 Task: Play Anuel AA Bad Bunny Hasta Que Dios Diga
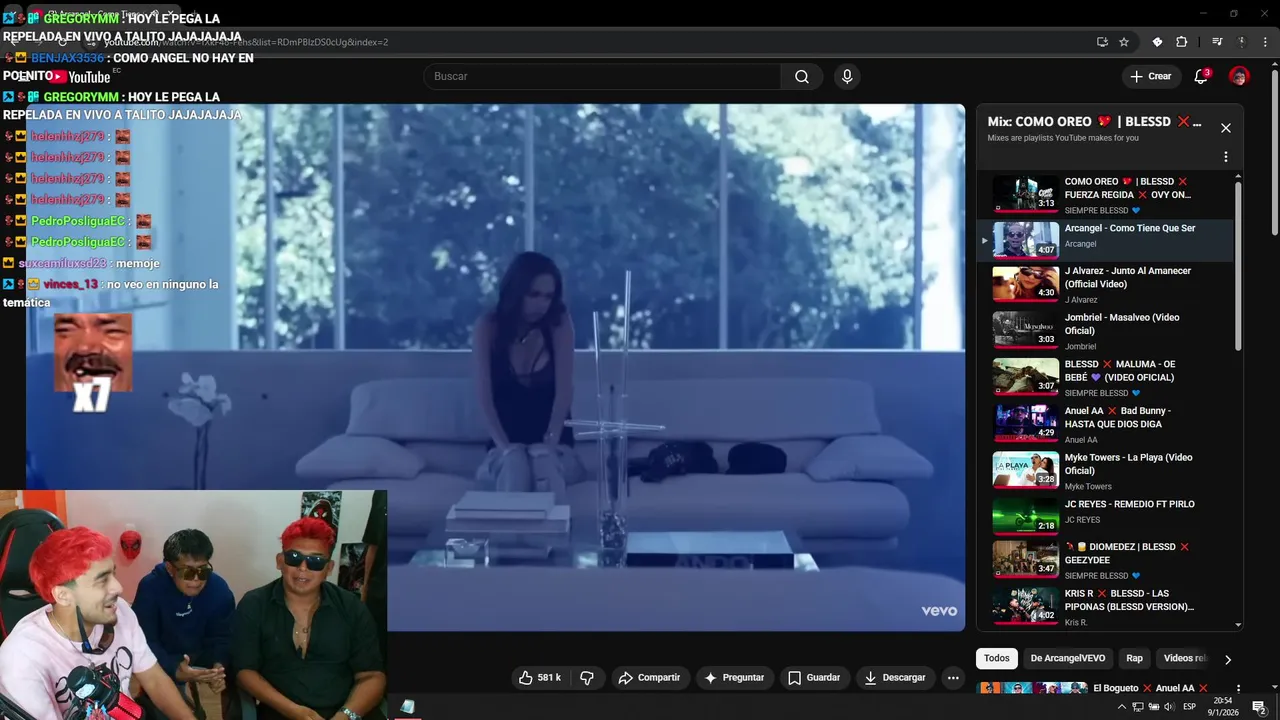1107,424
